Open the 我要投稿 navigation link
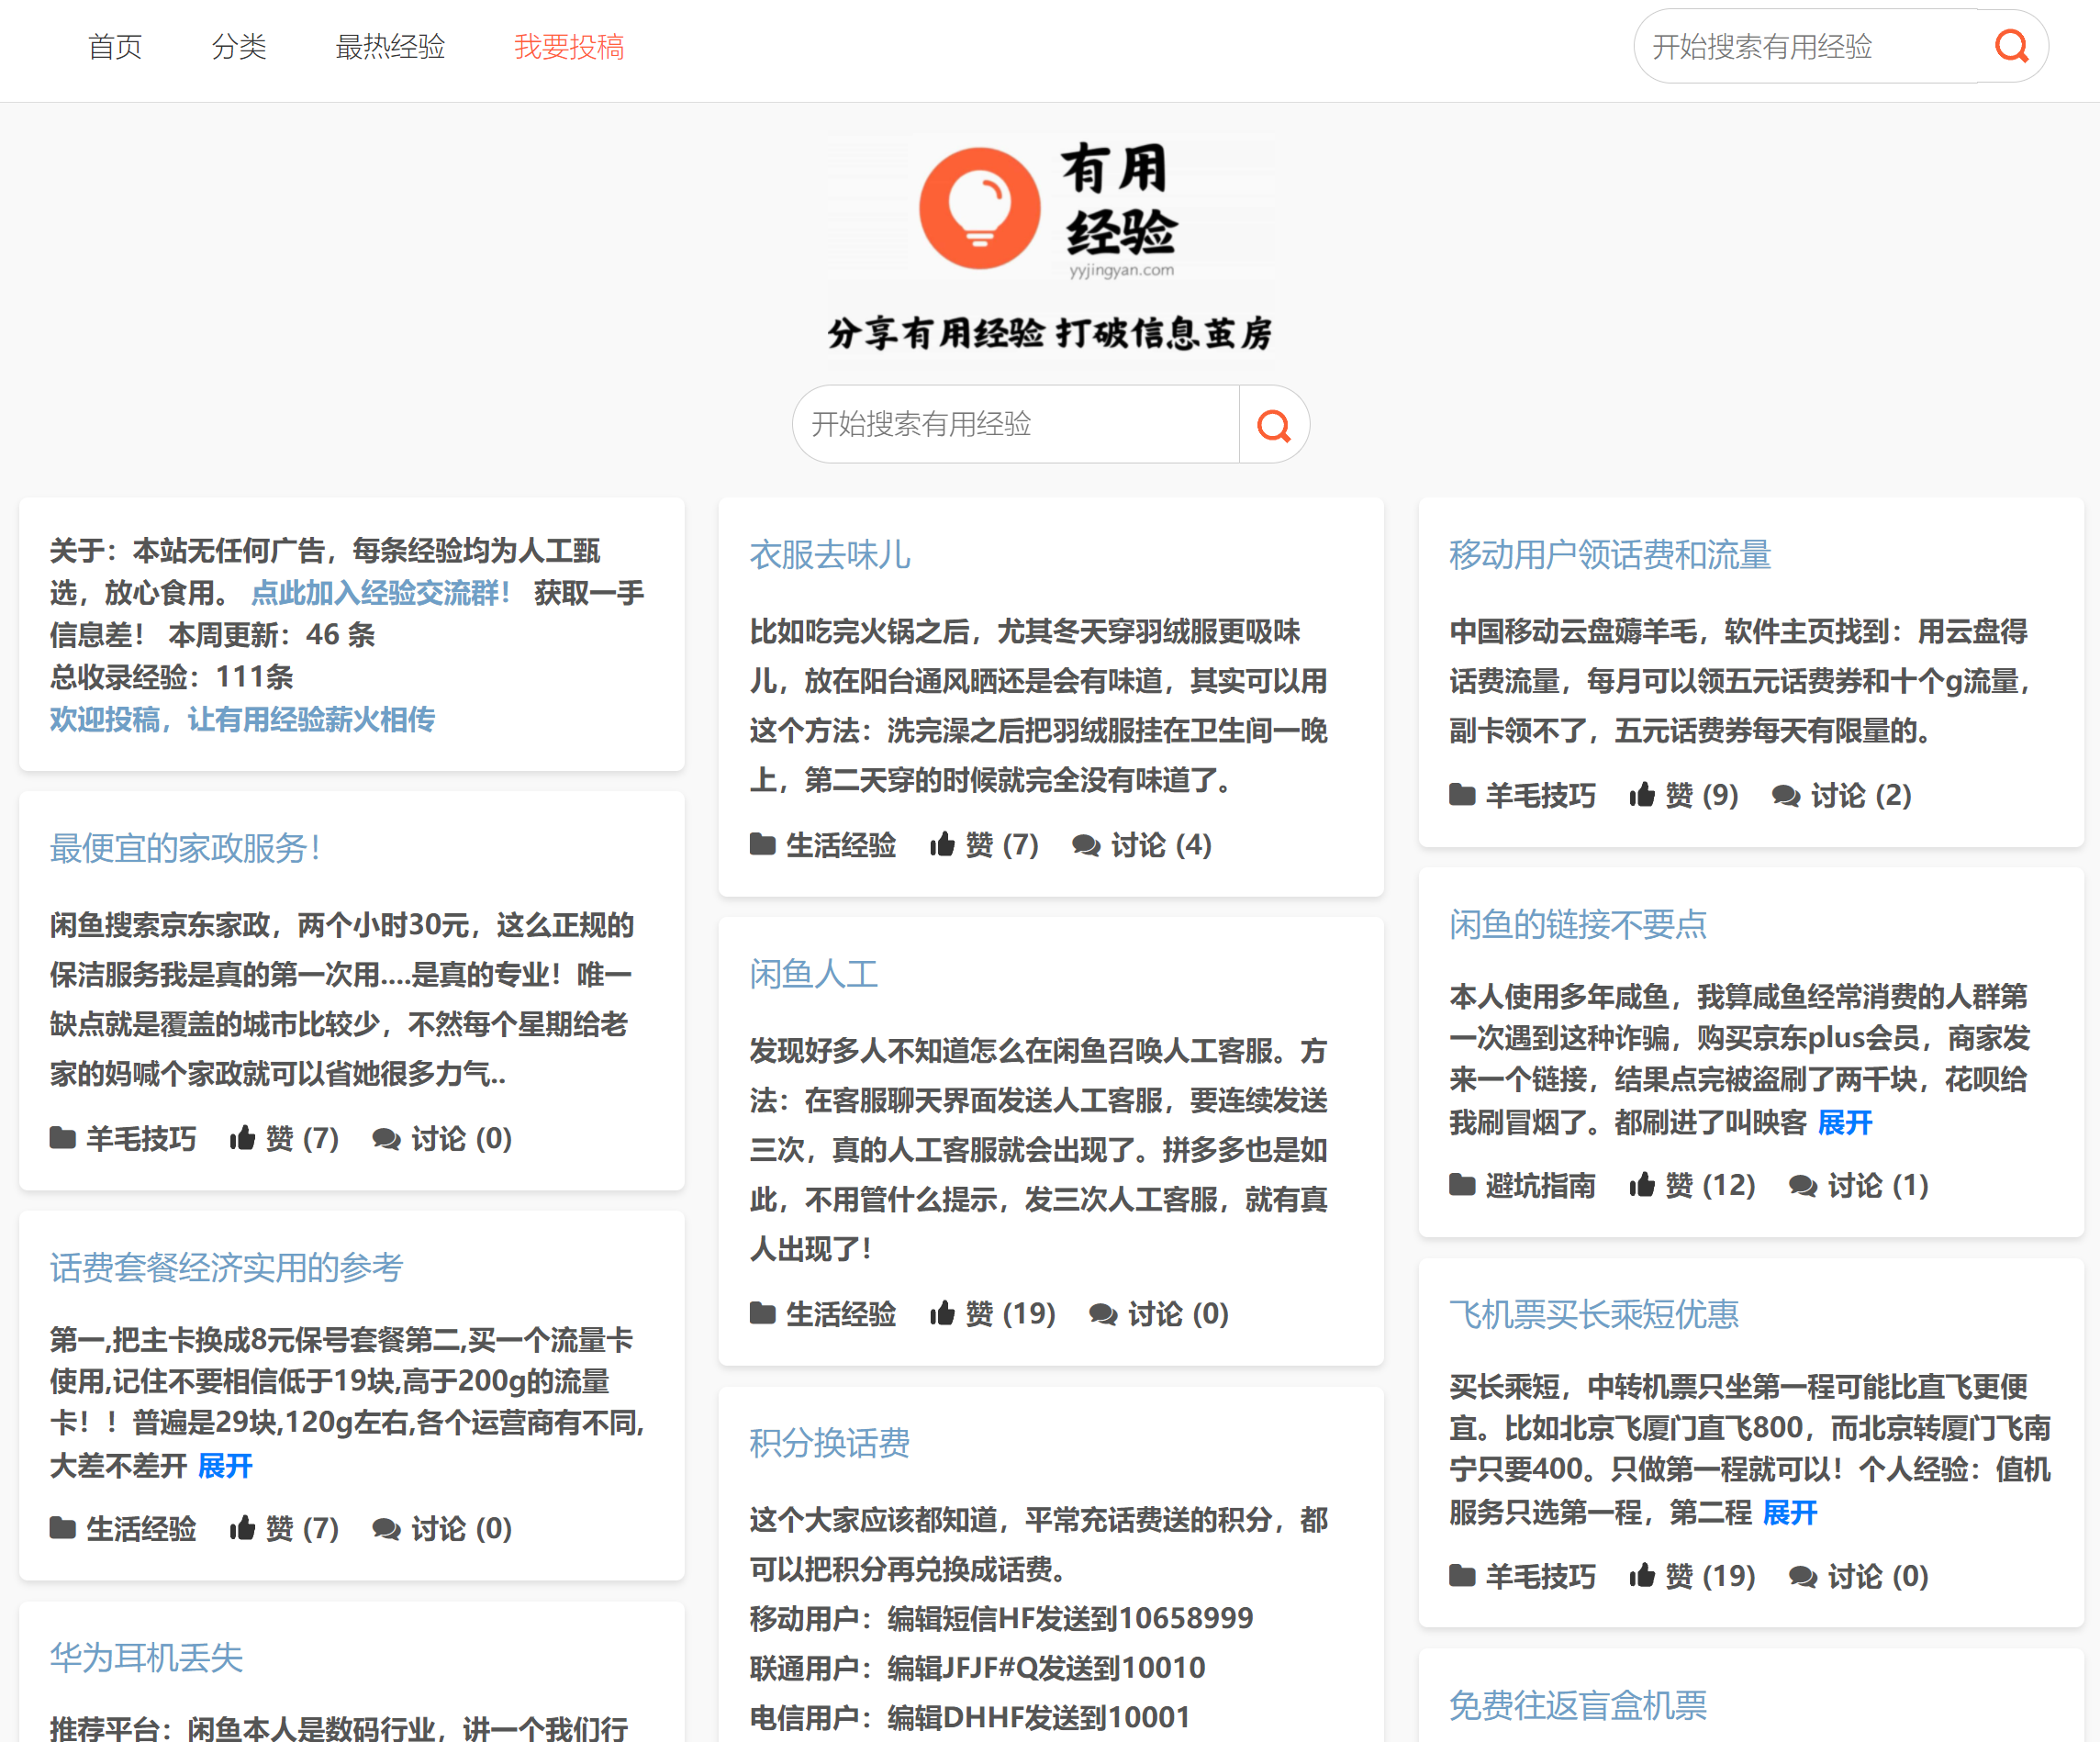Screen dimensions: 2100x1742 click(569, 47)
